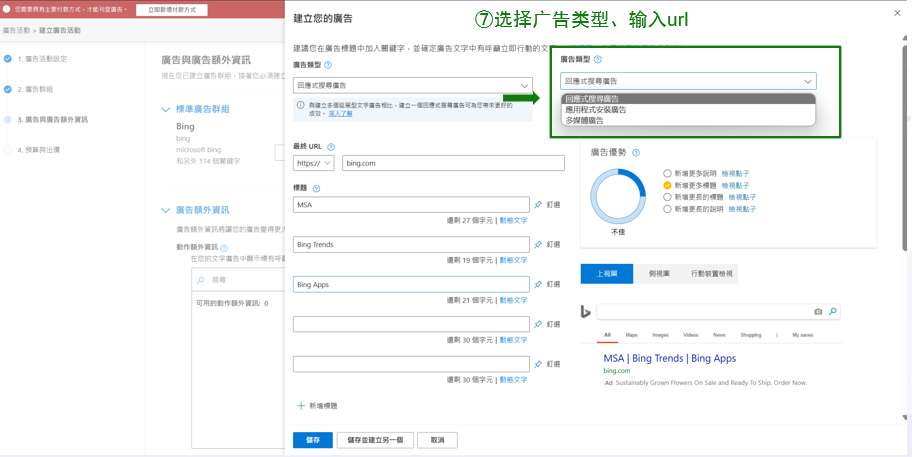Click search icon in 動作額外資訊 box
Image resolution: width=912 pixels, height=457 pixels.
(x=201, y=280)
